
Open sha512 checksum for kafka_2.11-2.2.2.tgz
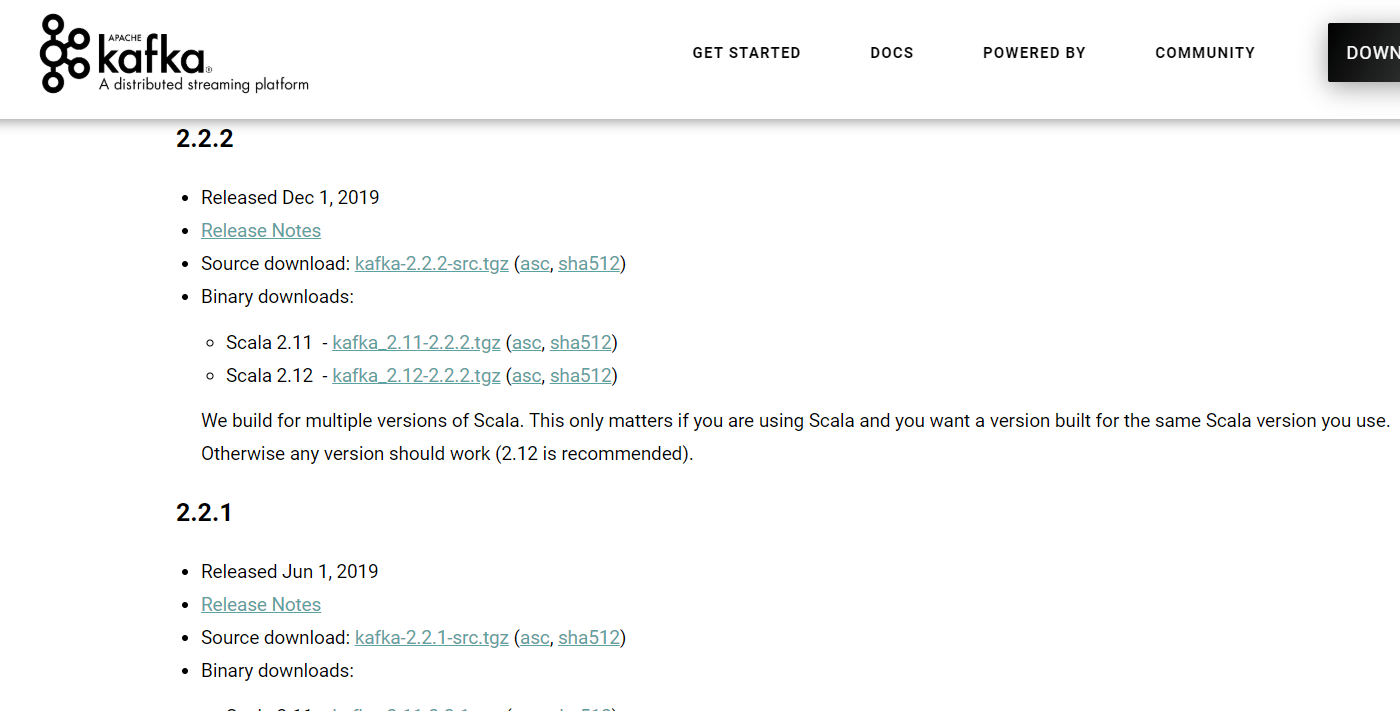(580, 343)
